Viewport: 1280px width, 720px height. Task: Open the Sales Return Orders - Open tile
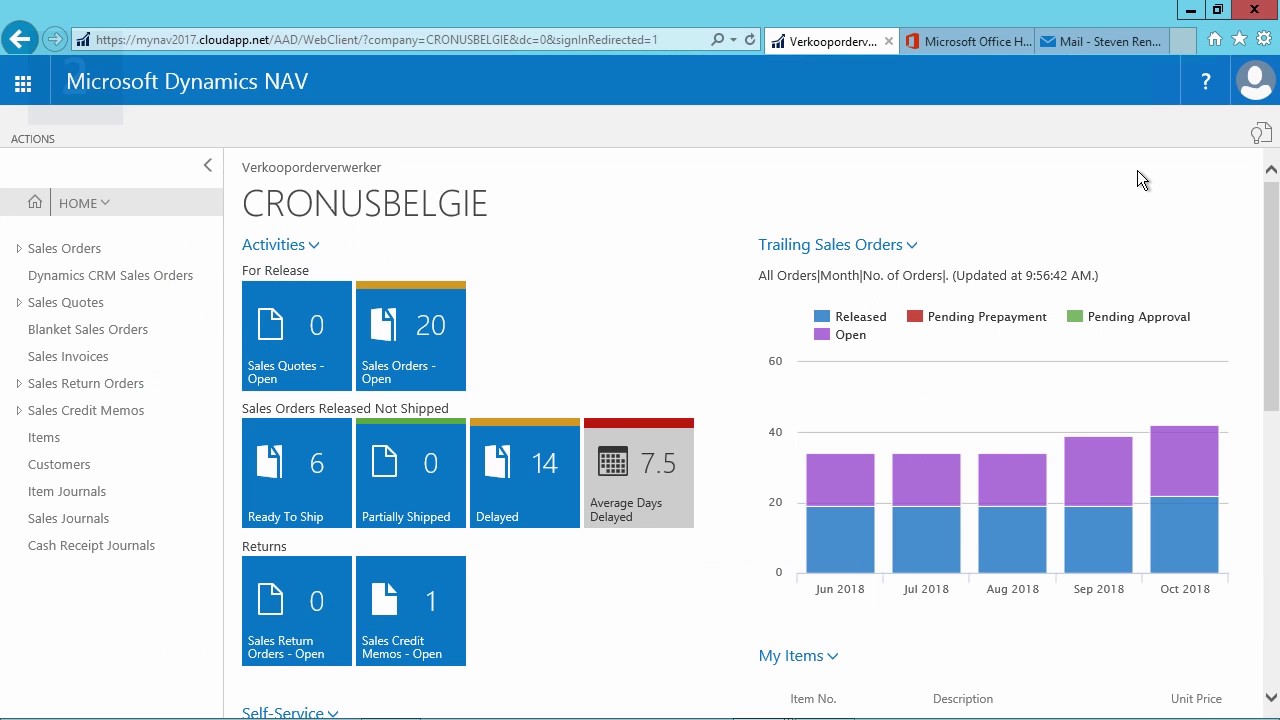(x=297, y=611)
